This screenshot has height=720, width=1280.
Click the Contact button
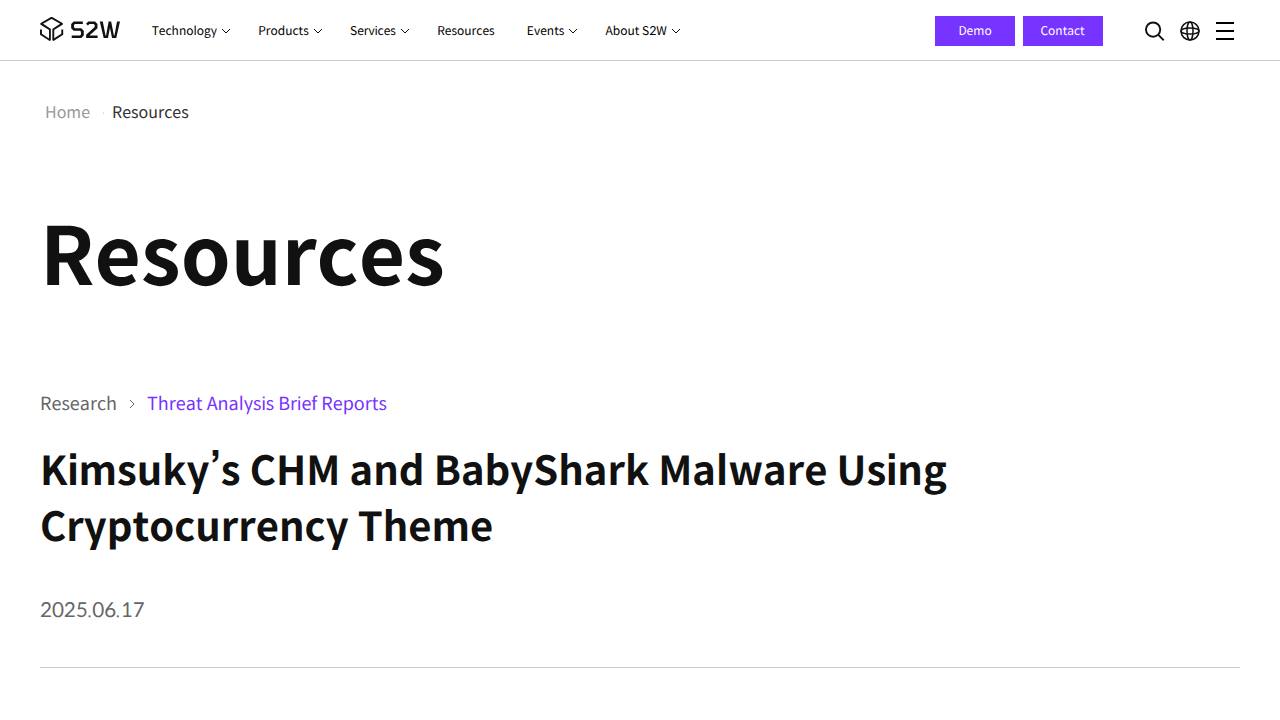click(1062, 31)
